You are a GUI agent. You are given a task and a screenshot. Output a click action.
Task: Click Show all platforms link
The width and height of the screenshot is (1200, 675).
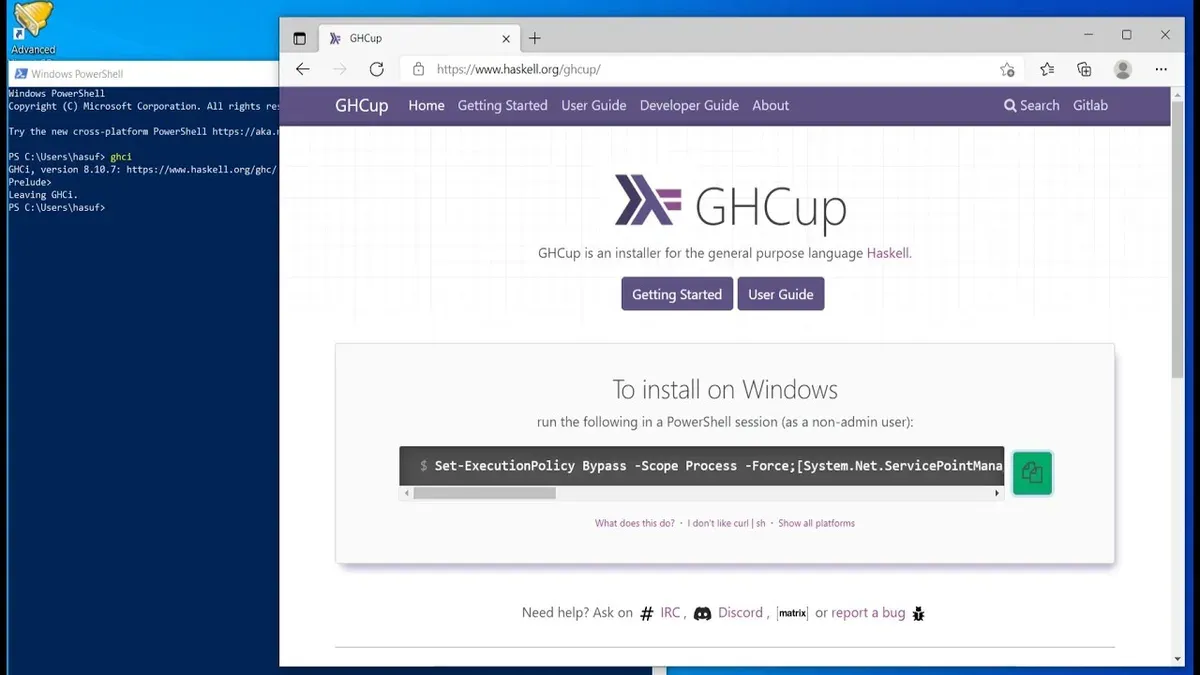[x=817, y=523]
